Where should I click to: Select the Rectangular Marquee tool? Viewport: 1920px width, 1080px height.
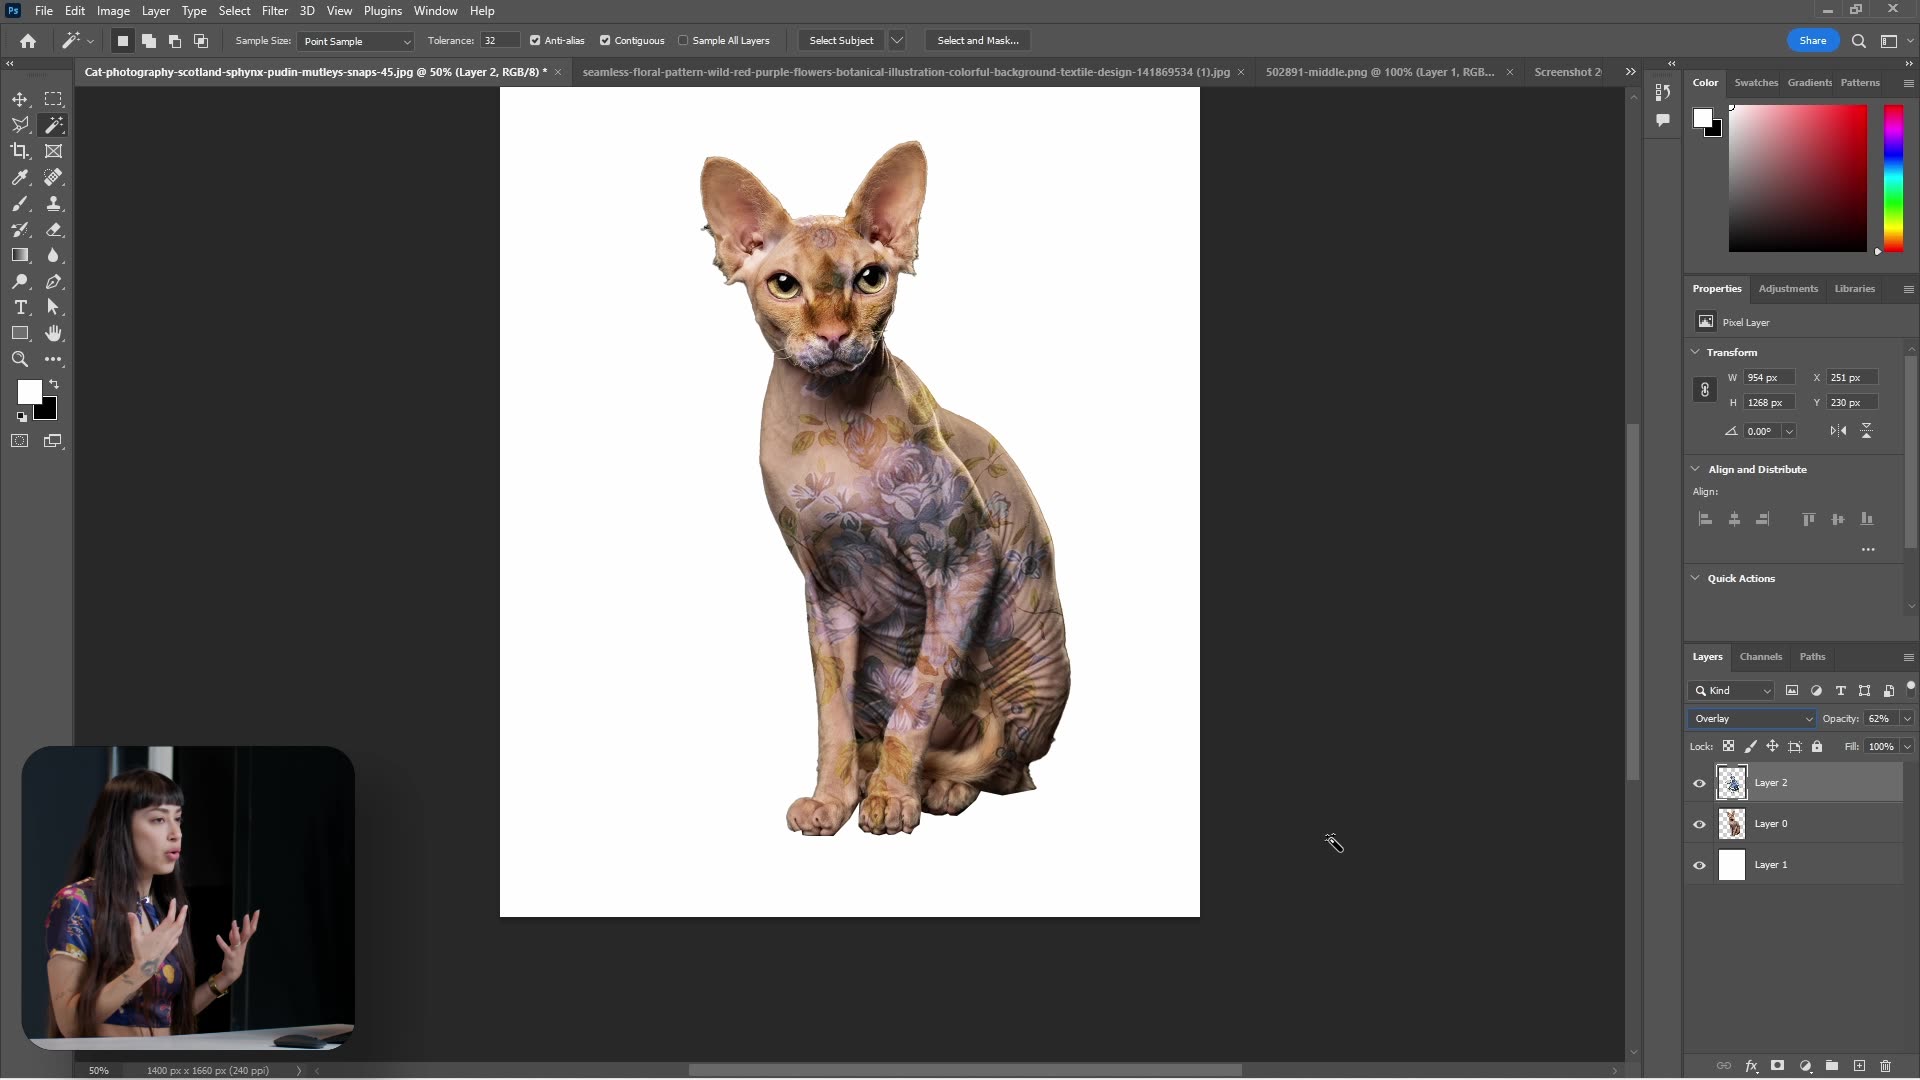click(53, 99)
